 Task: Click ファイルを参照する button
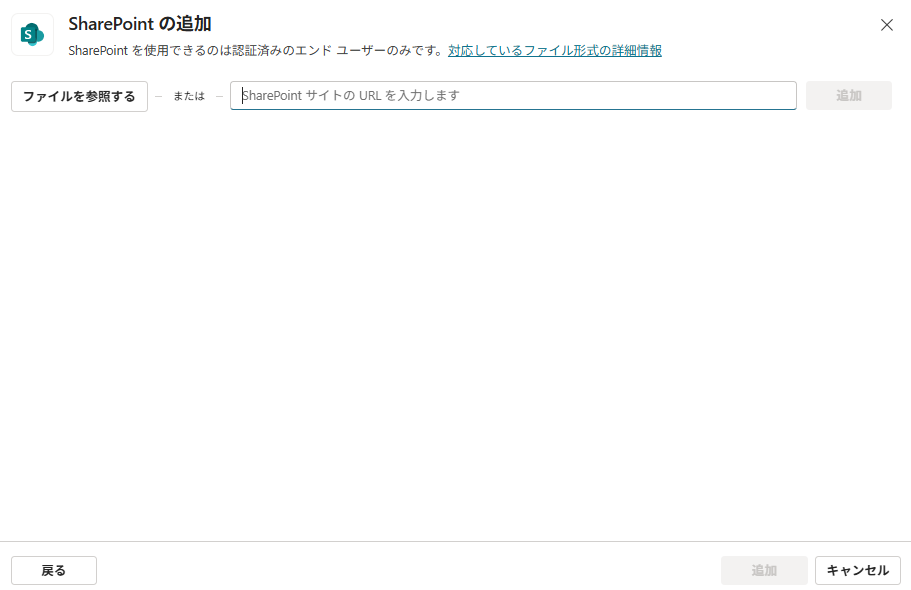point(80,96)
